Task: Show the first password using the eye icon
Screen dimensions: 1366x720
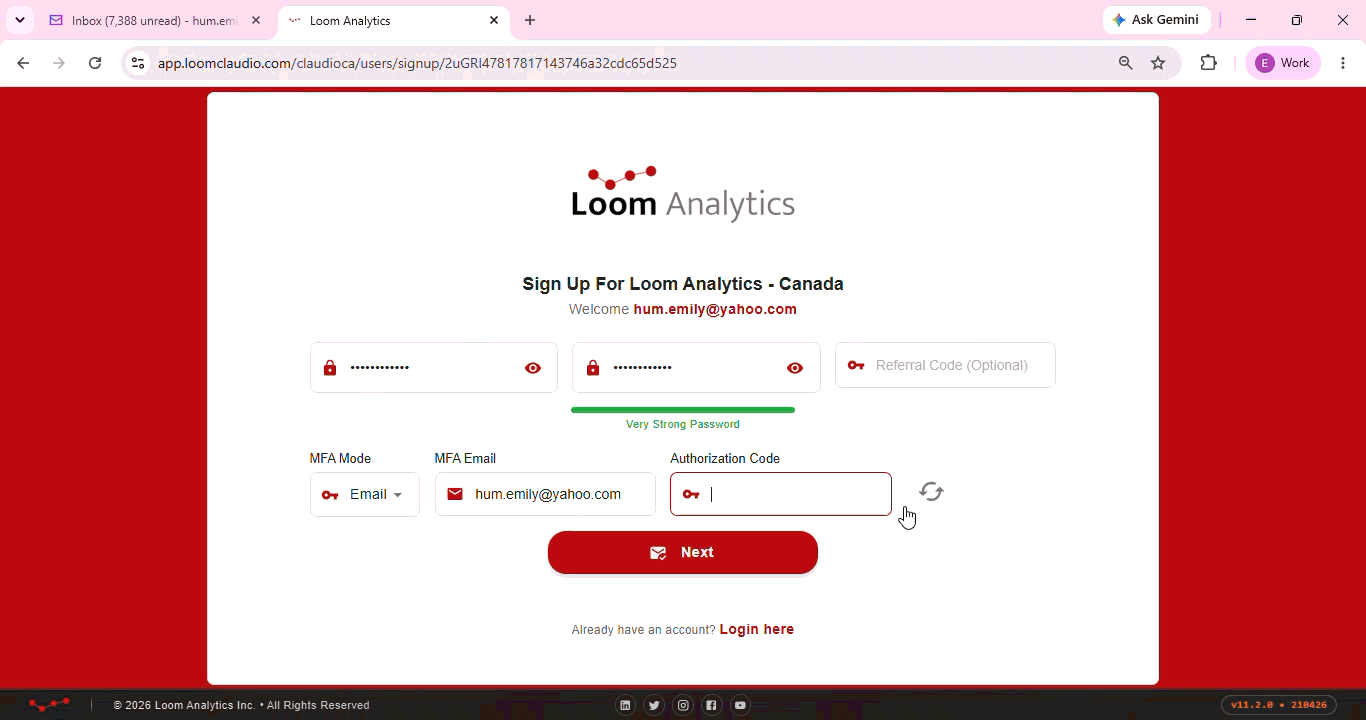Action: tap(533, 368)
